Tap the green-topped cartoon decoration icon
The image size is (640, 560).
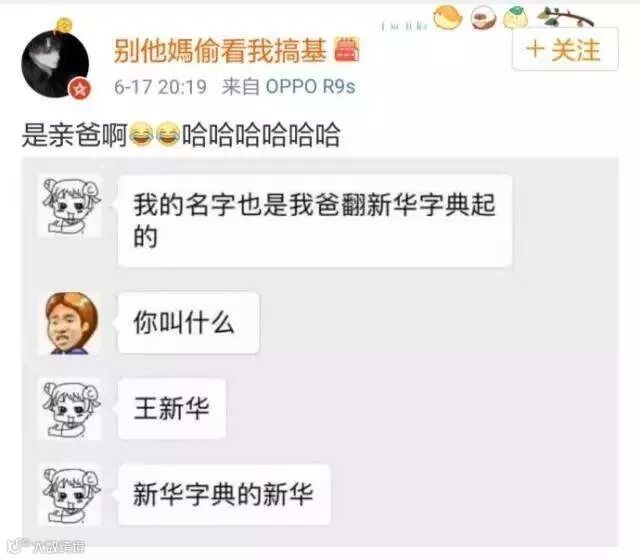(515, 18)
